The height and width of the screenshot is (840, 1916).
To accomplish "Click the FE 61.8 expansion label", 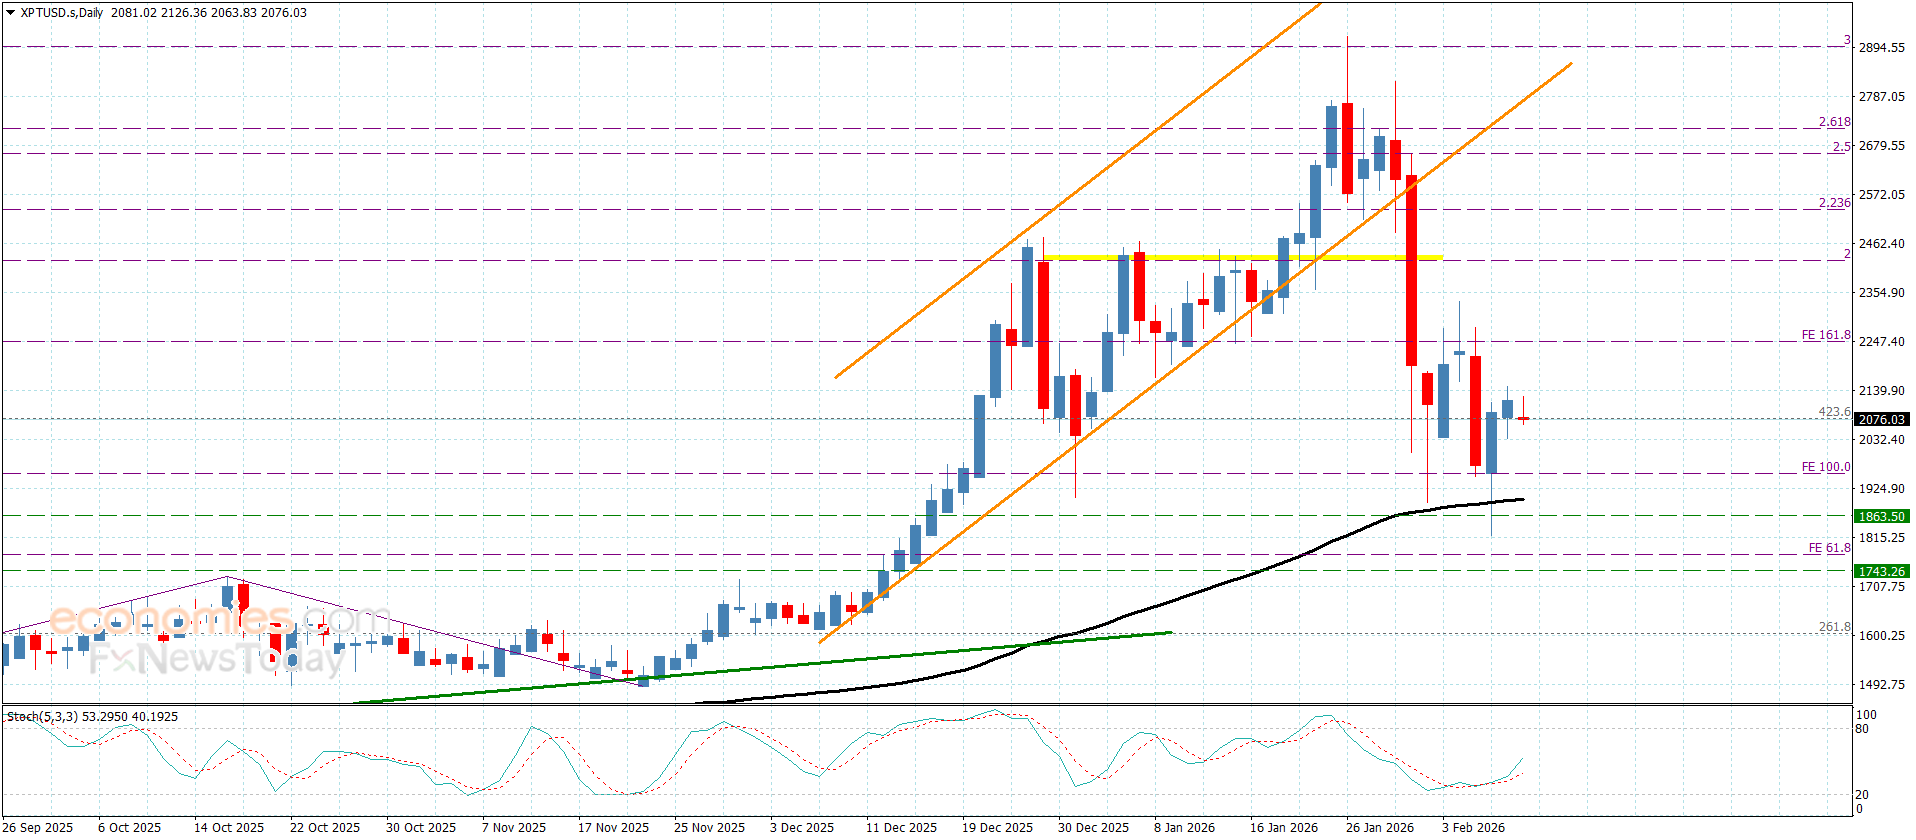I will click(x=1829, y=548).
